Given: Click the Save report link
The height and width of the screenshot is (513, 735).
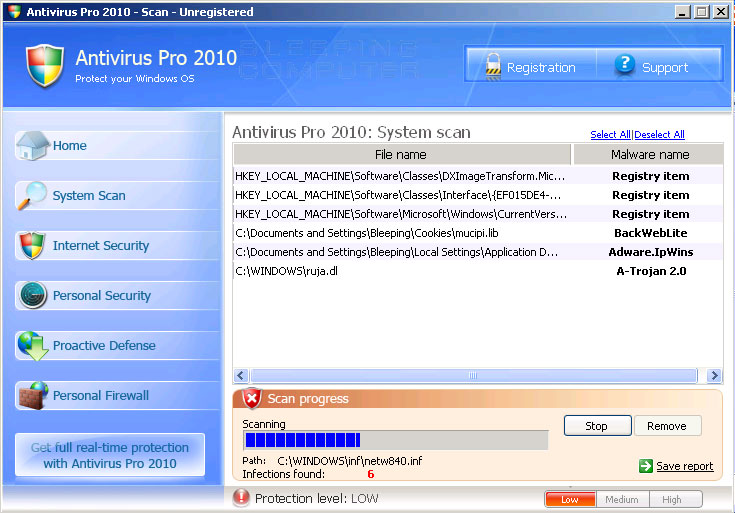Looking at the screenshot, I should click(684, 466).
